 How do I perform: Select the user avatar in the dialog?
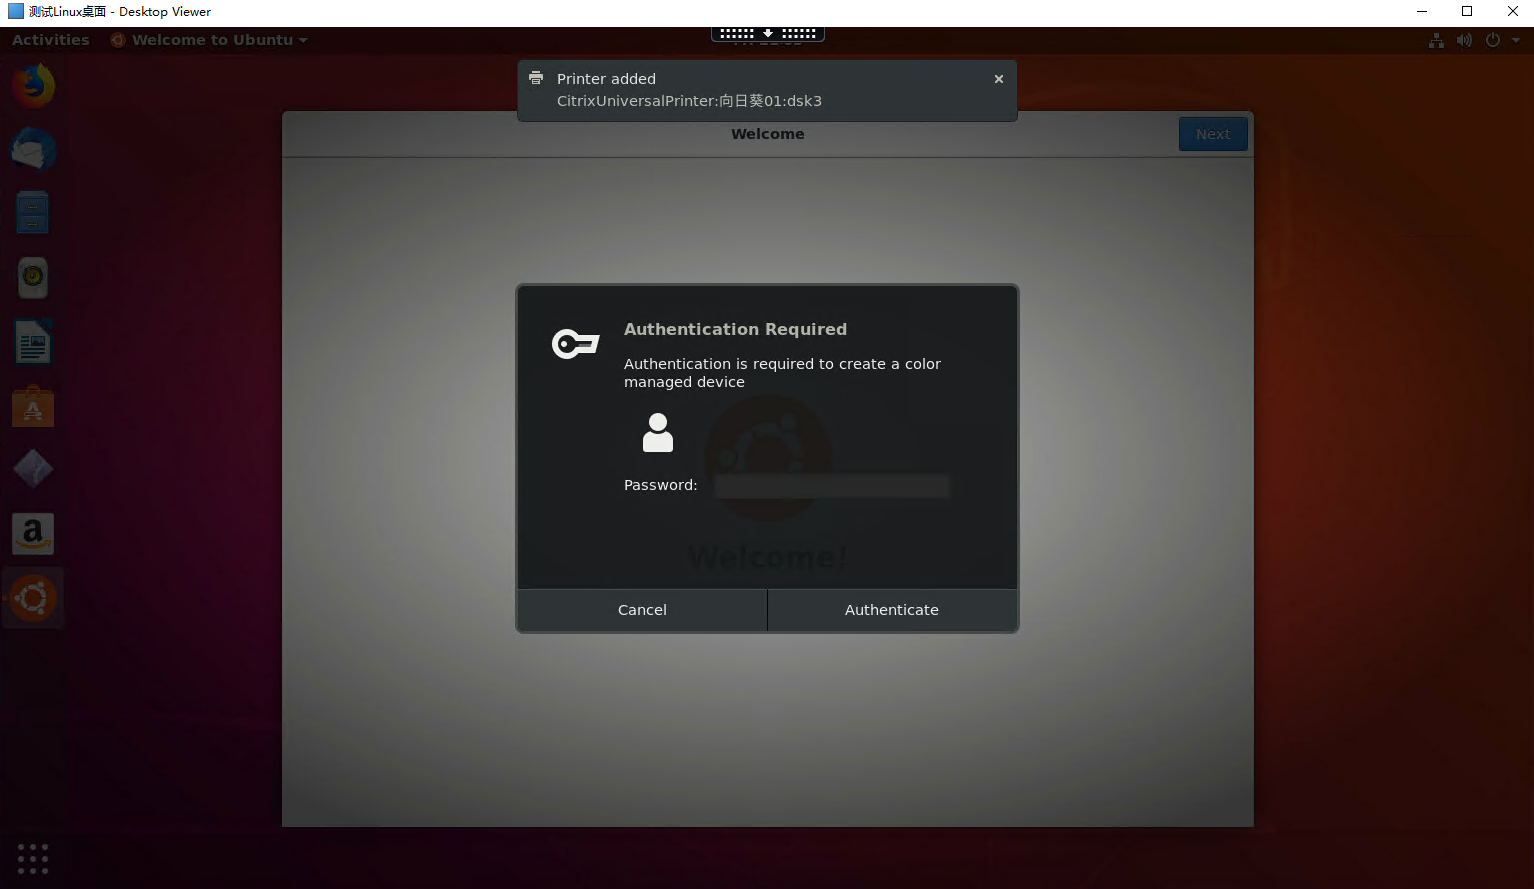tap(657, 432)
